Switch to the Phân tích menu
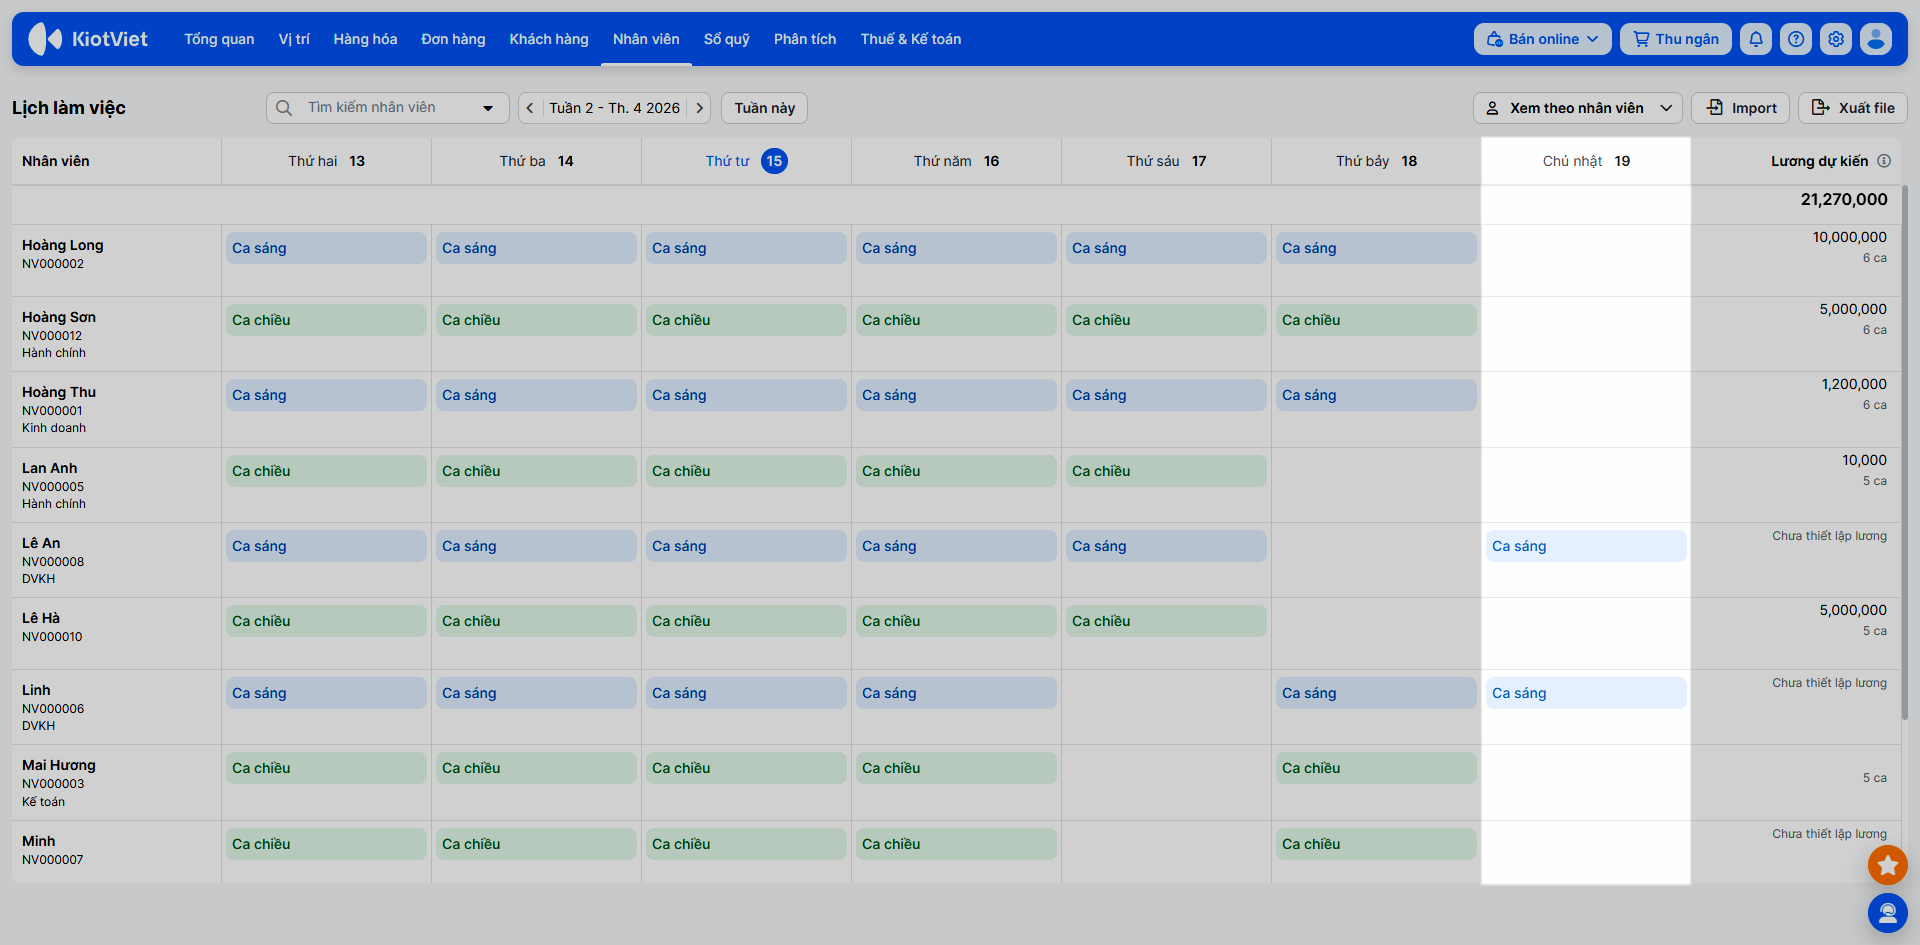 tap(804, 39)
